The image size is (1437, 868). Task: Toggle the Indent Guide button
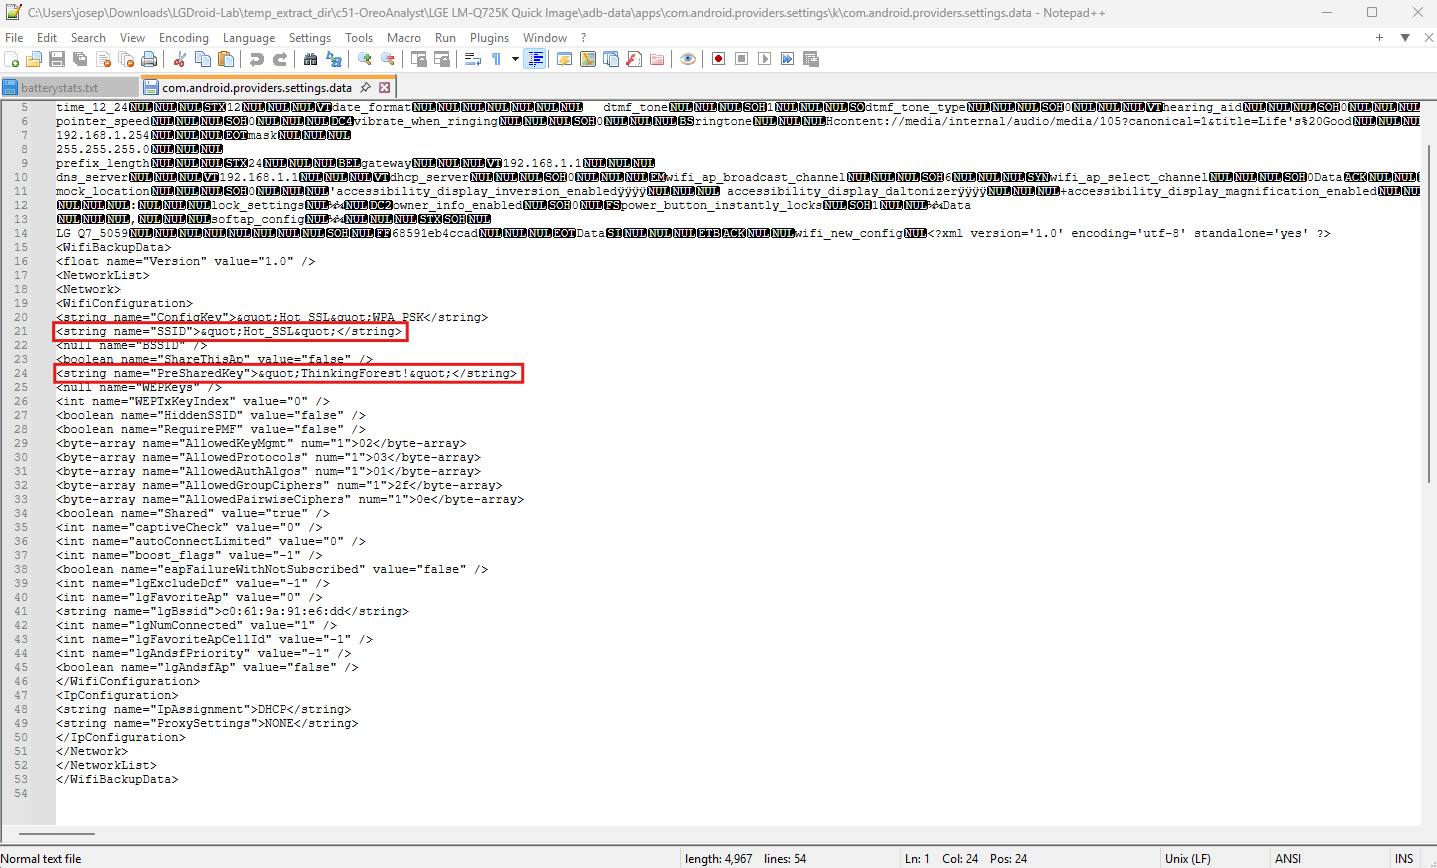click(535, 59)
